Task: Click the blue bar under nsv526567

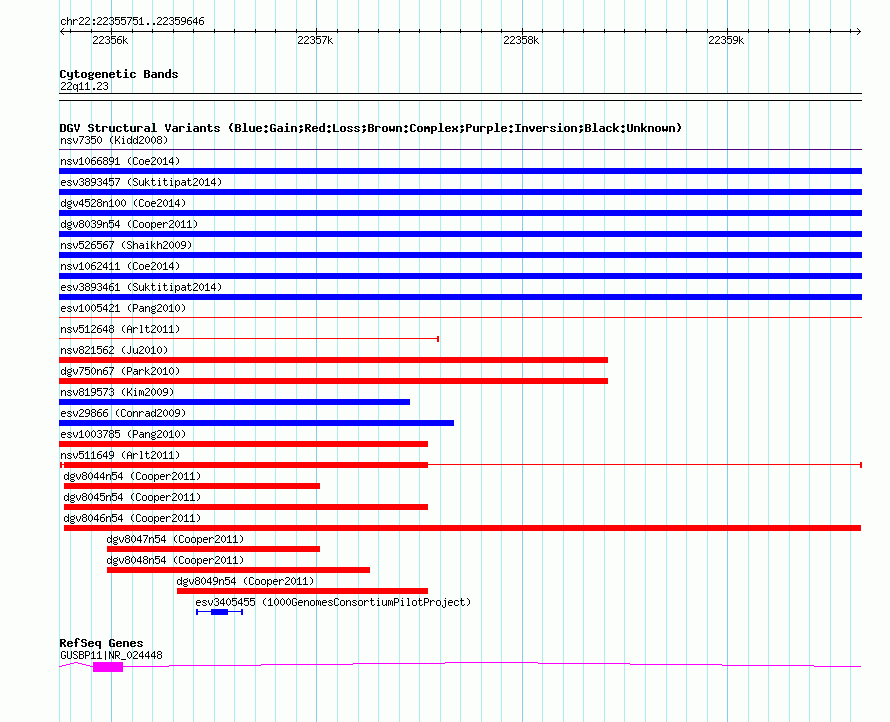Action: click(460, 255)
